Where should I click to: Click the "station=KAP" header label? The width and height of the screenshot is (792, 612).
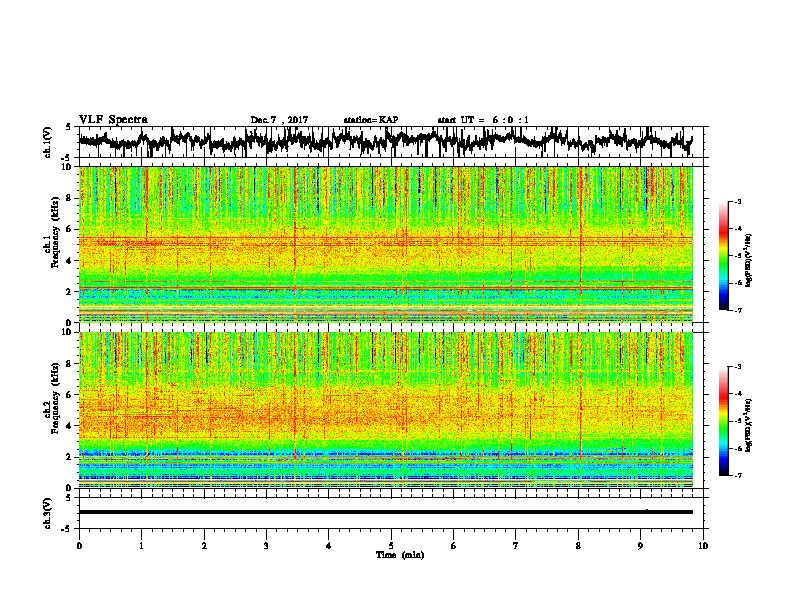[371, 120]
